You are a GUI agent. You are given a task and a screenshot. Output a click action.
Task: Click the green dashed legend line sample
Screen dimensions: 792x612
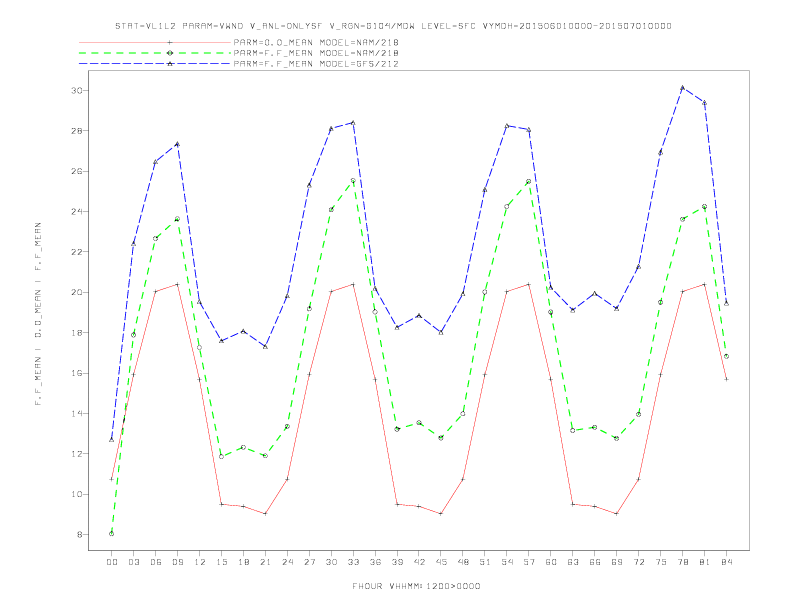[155, 53]
